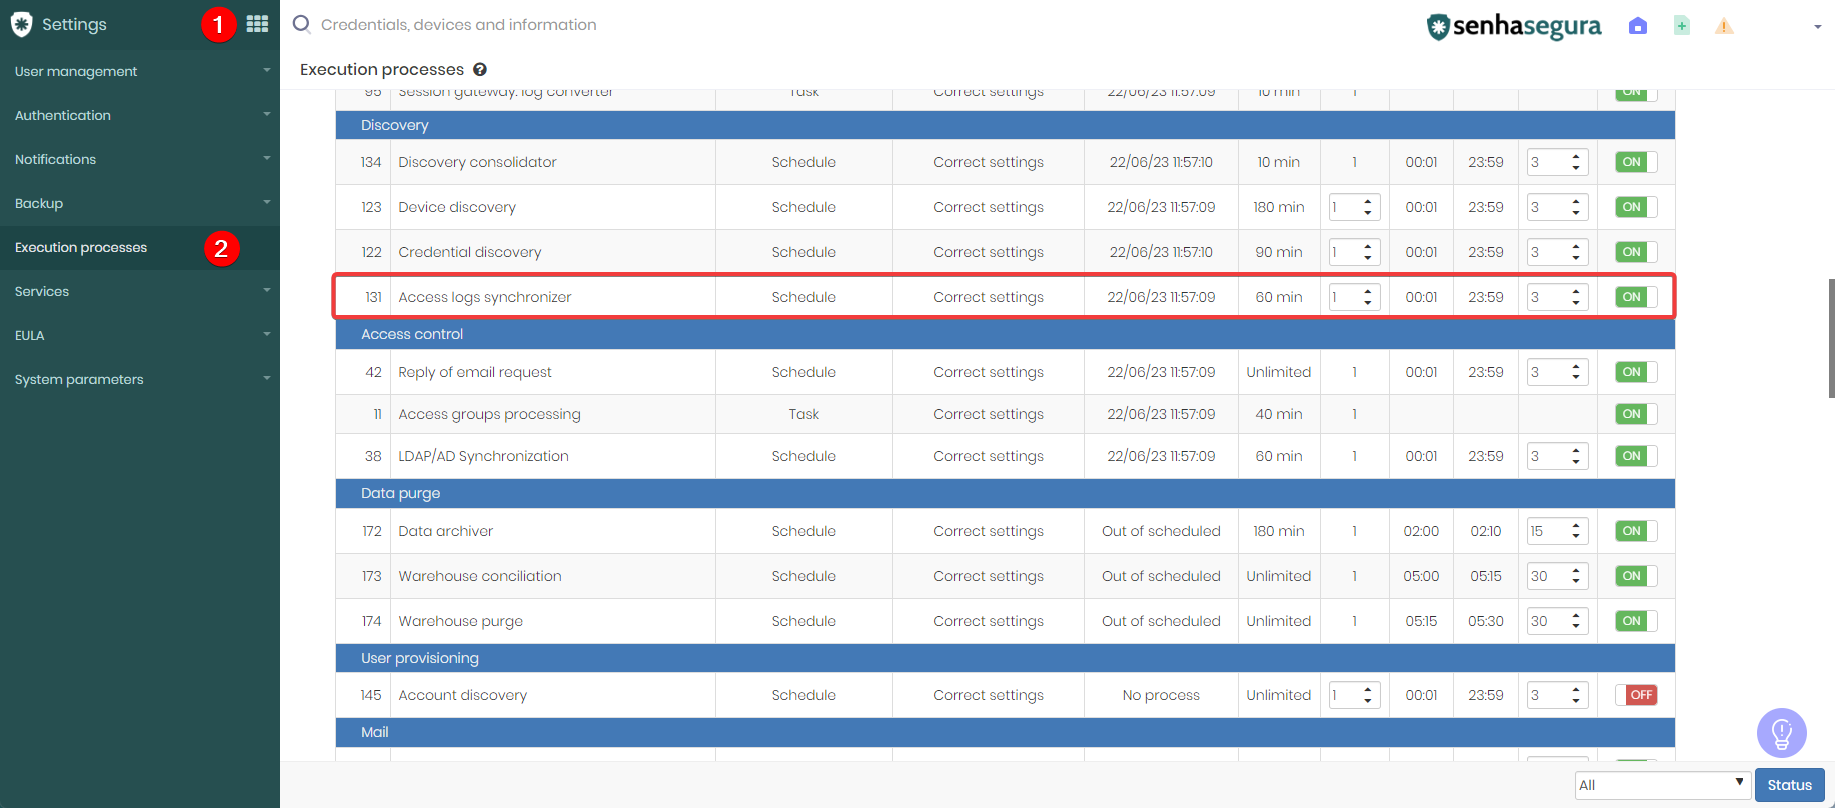This screenshot has width=1835, height=808.
Task: Click the Access control section header
Action: point(1005,334)
